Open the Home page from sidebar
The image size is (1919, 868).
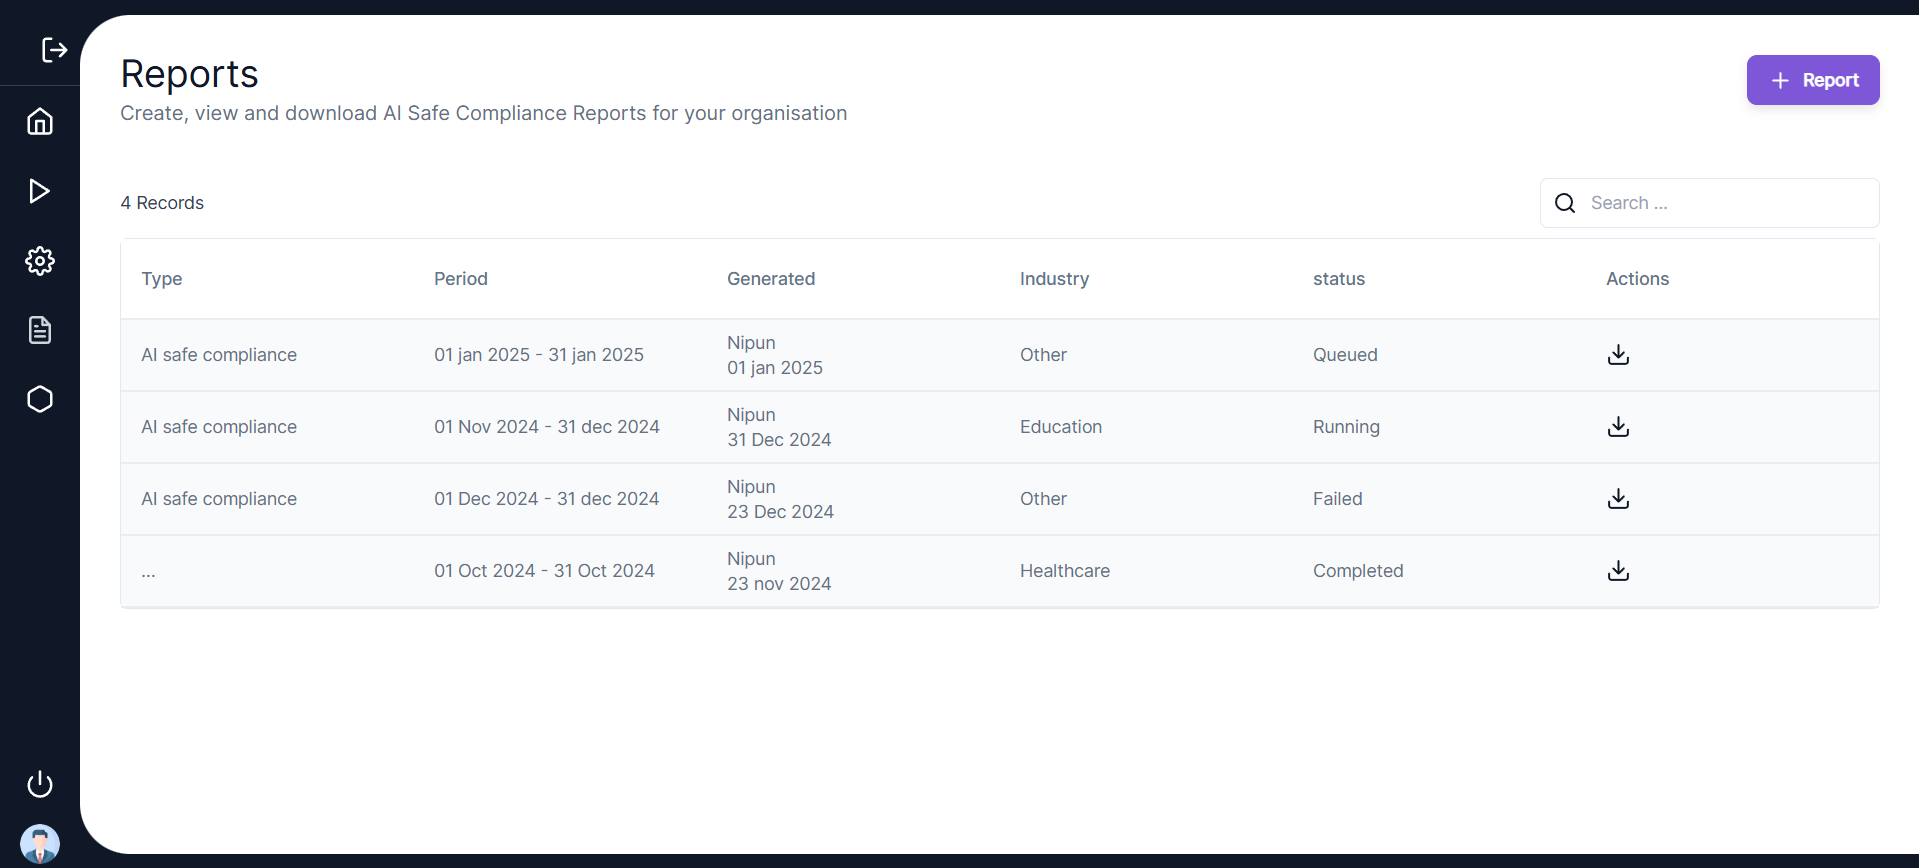(x=40, y=121)
